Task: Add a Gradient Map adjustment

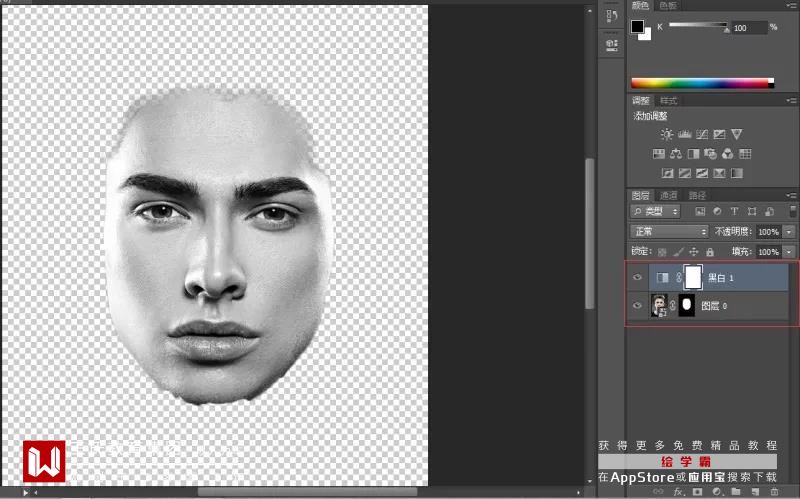Action: (x=737, y=173)
